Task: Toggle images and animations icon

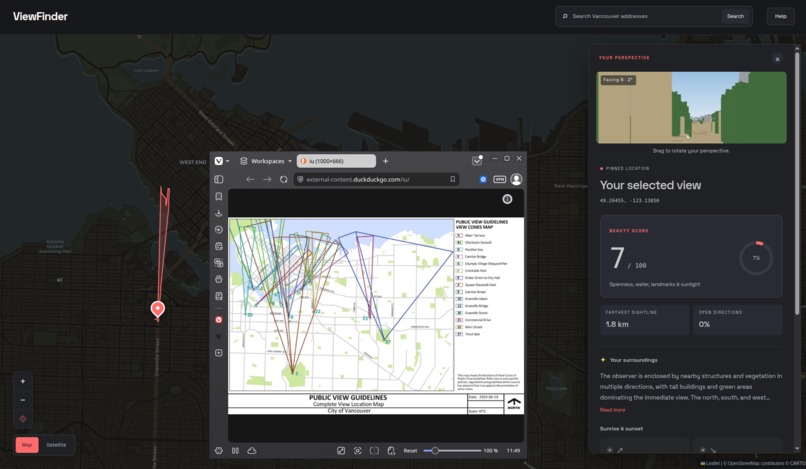Action: tap(341, 450)
